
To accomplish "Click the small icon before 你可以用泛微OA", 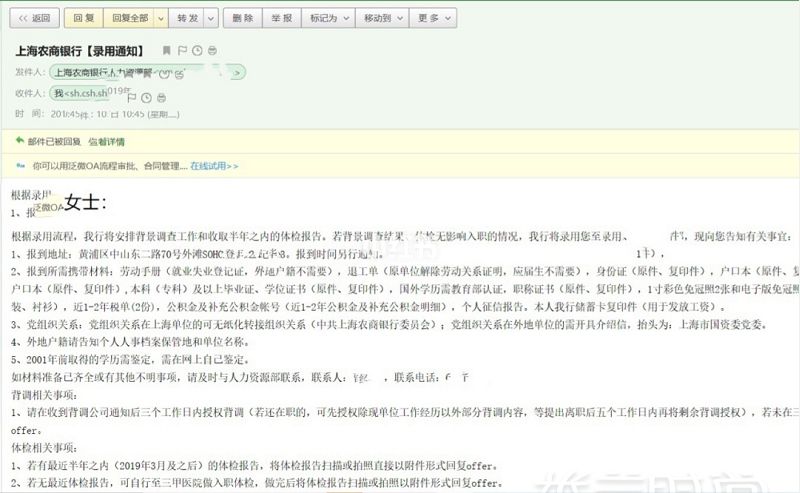I will coord(21,165).
